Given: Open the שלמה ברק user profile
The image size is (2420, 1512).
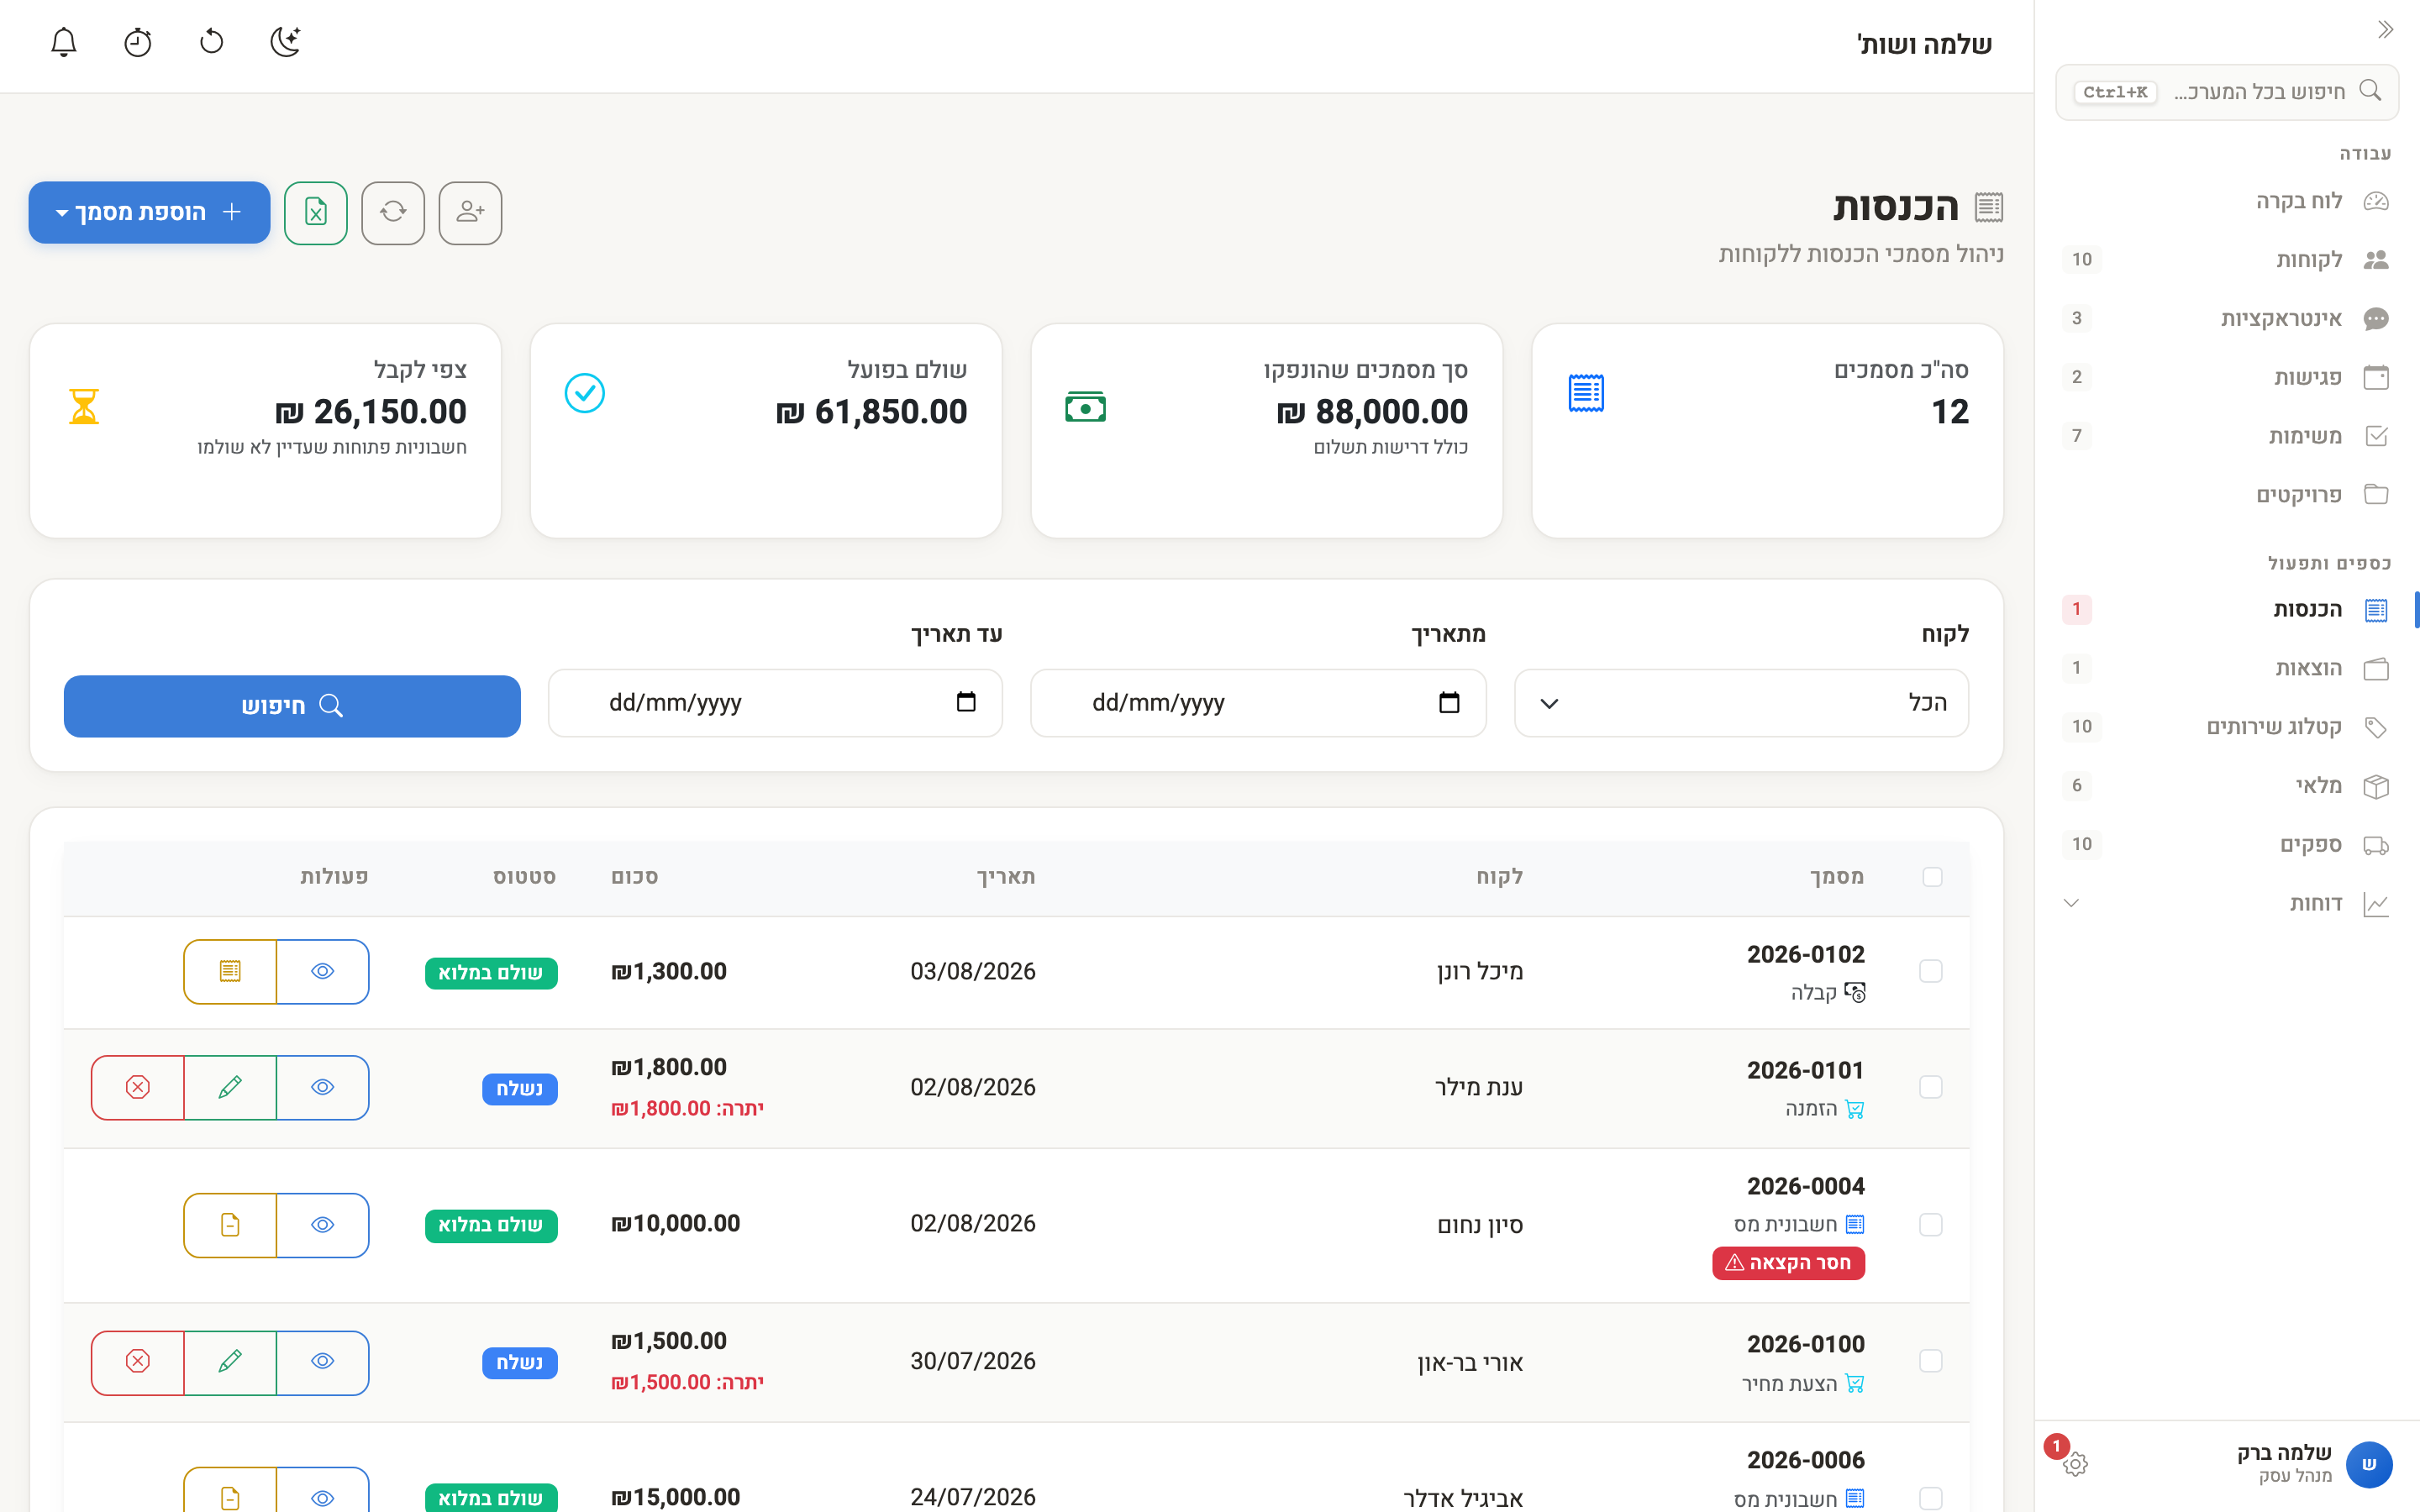Looking at the screenshot, I should click(x=2315, y=1464).
